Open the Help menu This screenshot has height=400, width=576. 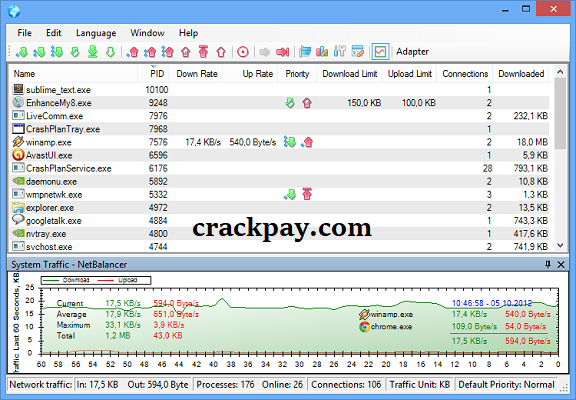(188, 33)
